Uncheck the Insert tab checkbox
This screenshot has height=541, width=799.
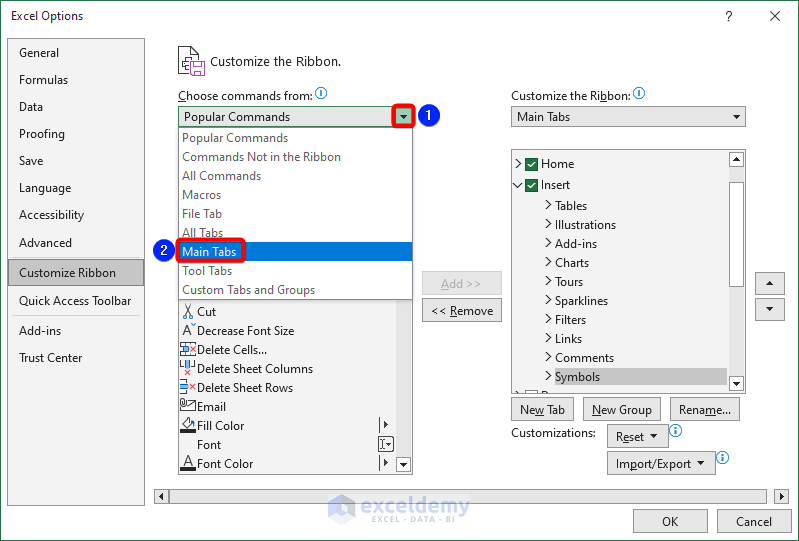[x=531, y=185]
